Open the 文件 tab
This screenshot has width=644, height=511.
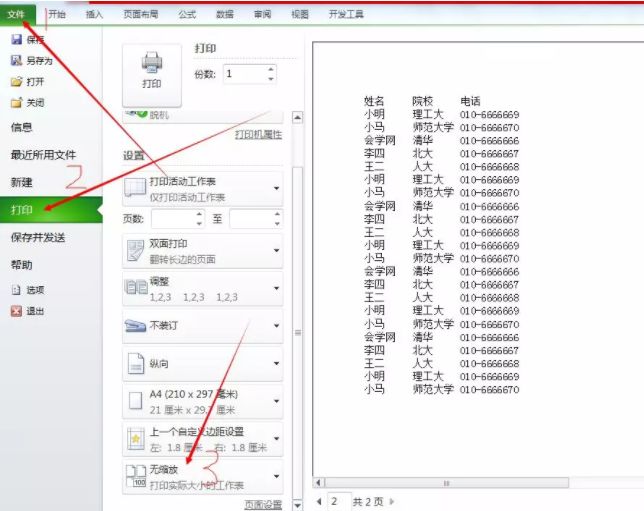pyautogui.click(x=16, y=14)
